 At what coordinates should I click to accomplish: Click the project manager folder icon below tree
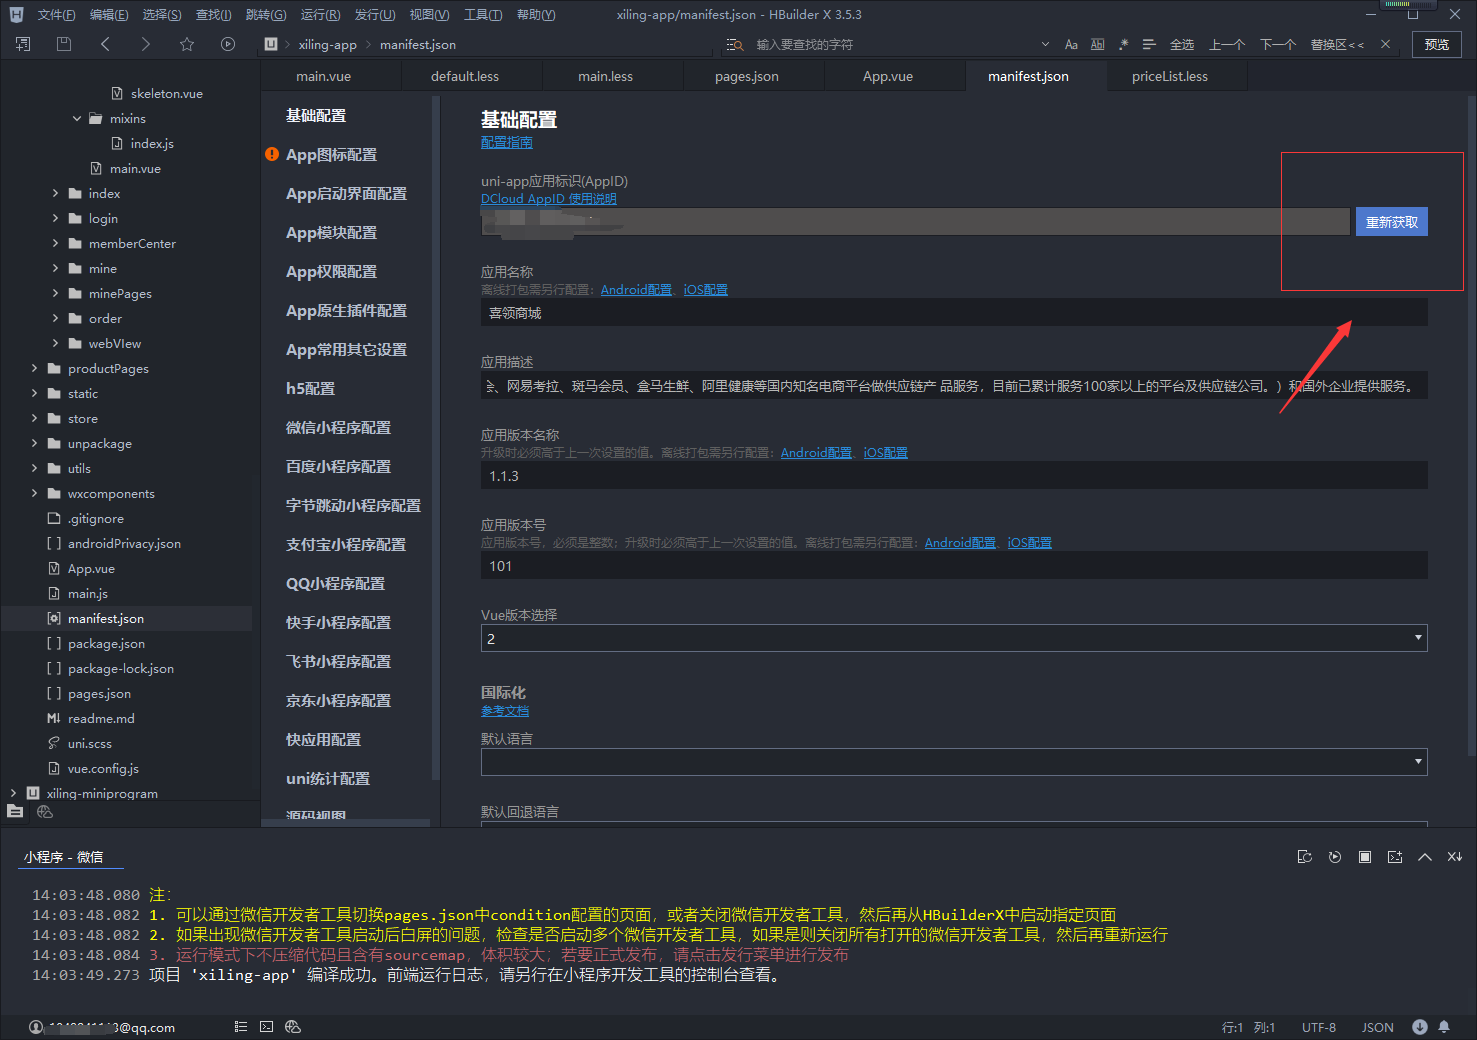click(15, 812)
